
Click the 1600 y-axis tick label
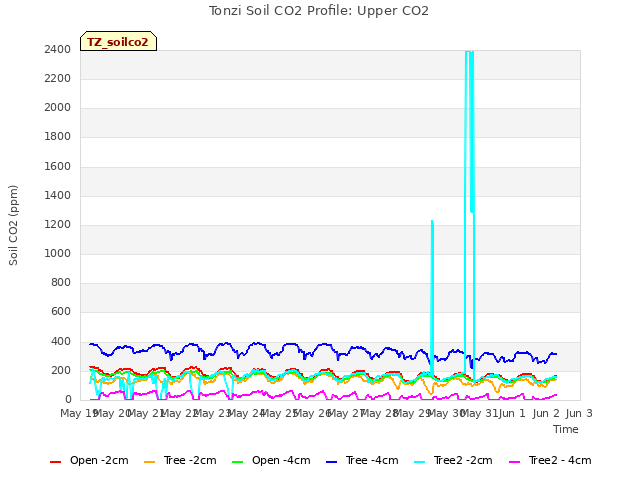[x=58, y=167]
